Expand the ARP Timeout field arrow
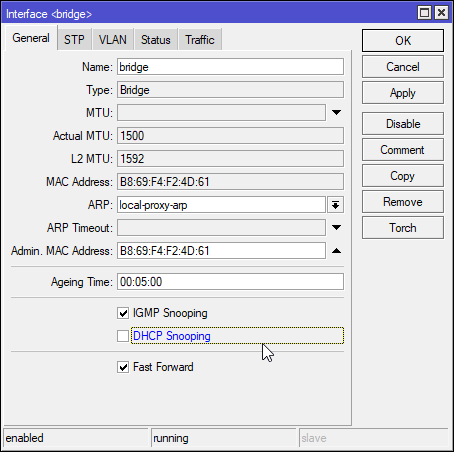The height and width of the screenshot is (452, 454). click(x=336, y=228)
